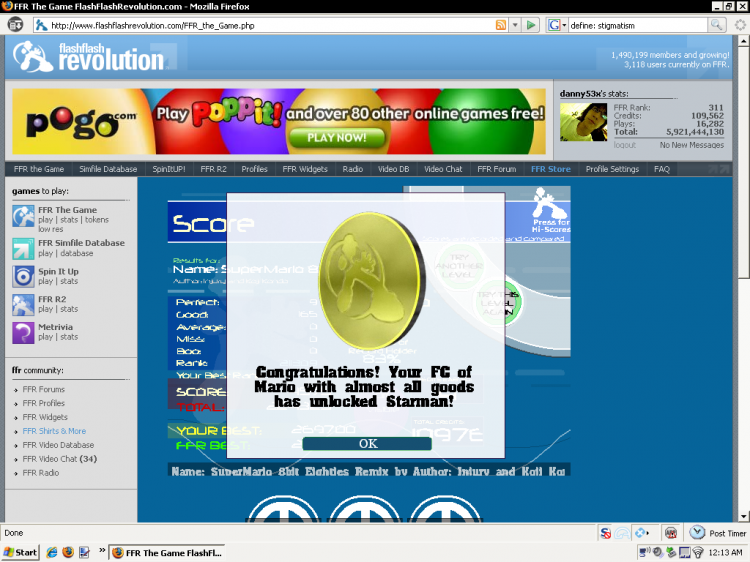
Task: Open the FFR Store nav tab
Action: (551, 169)
